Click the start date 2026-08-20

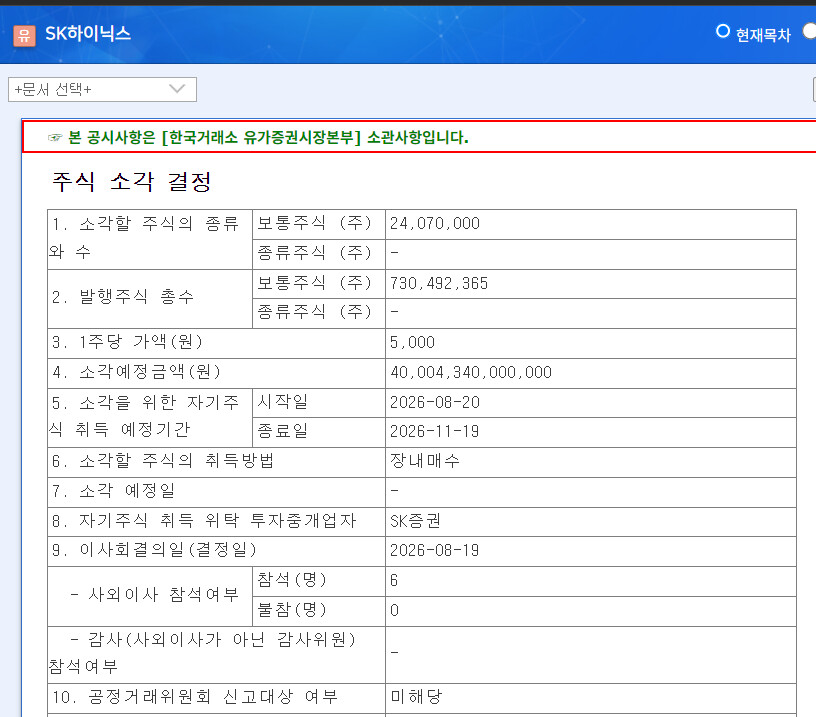(435, 402)
